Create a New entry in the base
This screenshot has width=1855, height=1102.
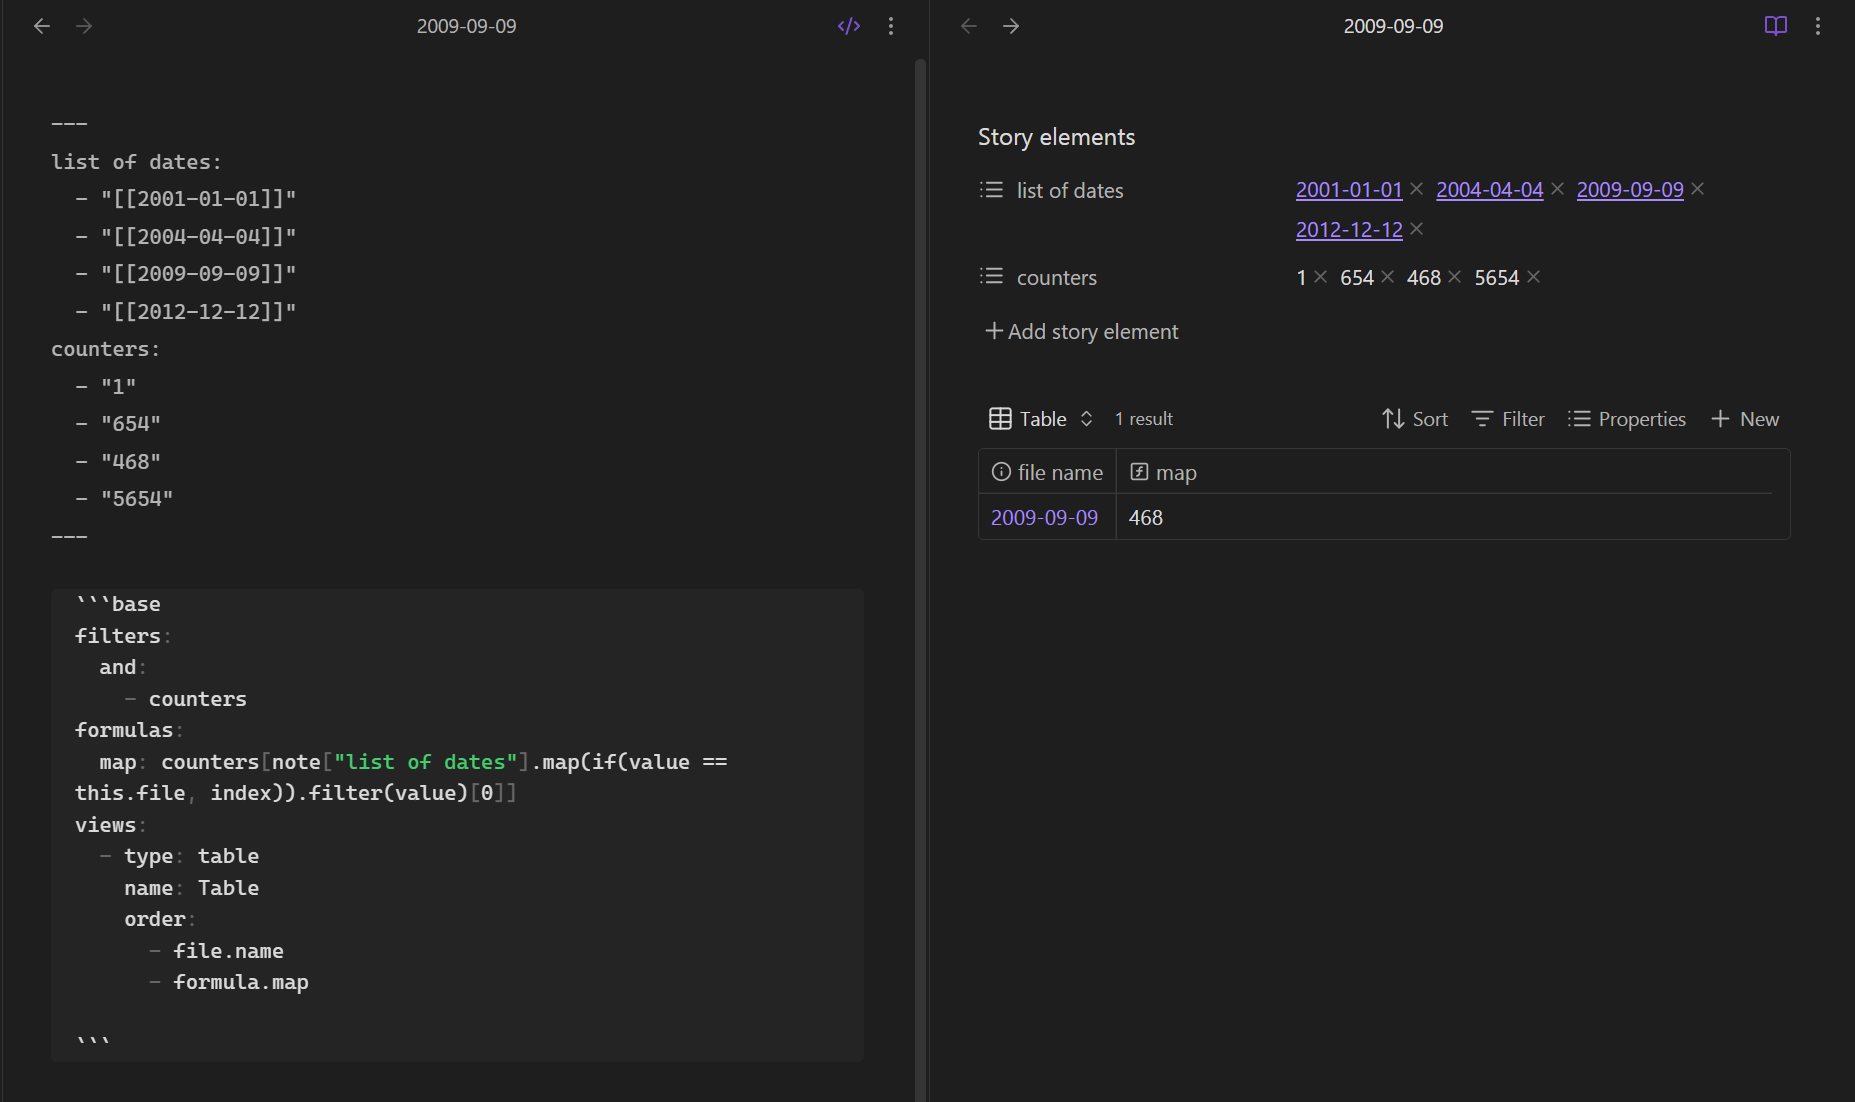click(x=1745, y=419)
